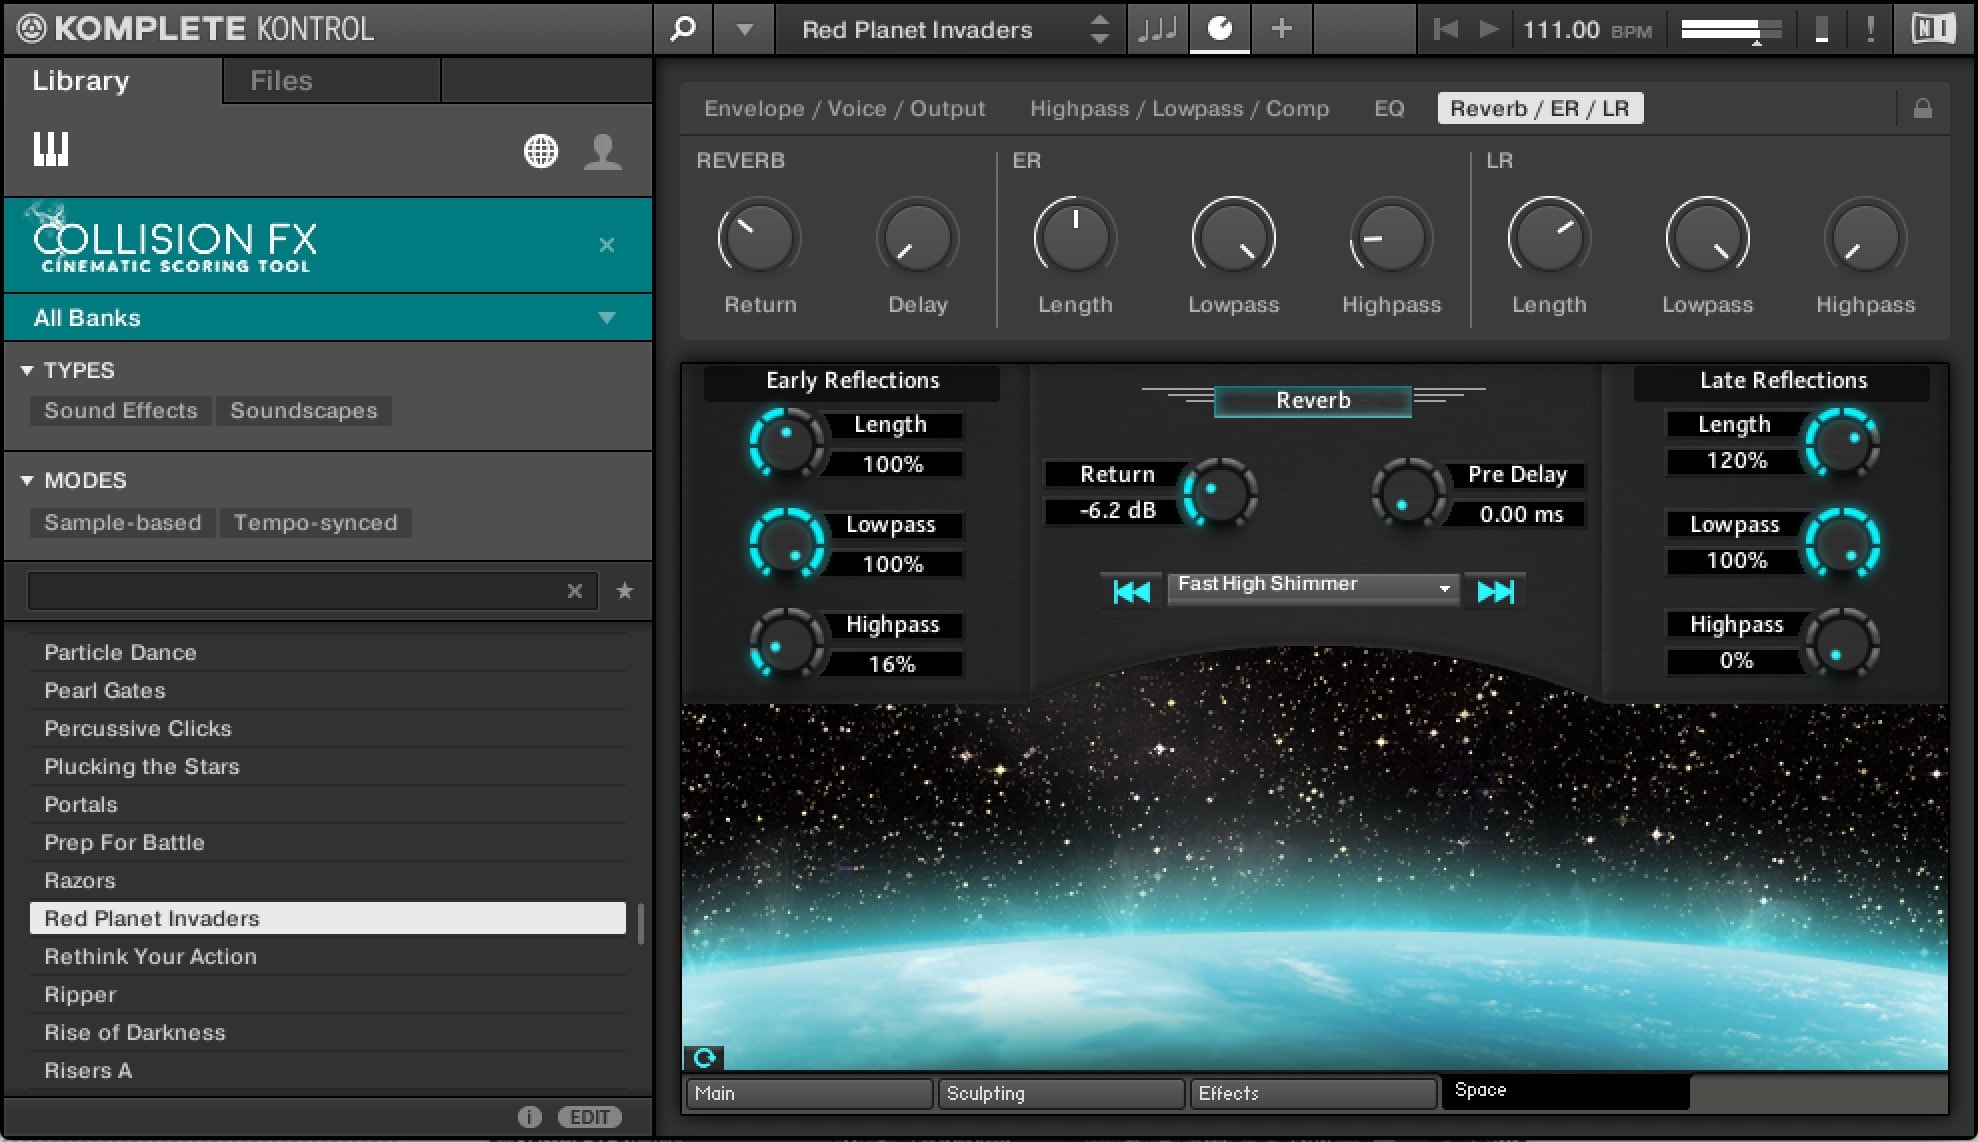Toggle the Sample-based mode tag
Viewport: 1978px width, 1142px height.
pyautogui.click(x=123, y=523)
